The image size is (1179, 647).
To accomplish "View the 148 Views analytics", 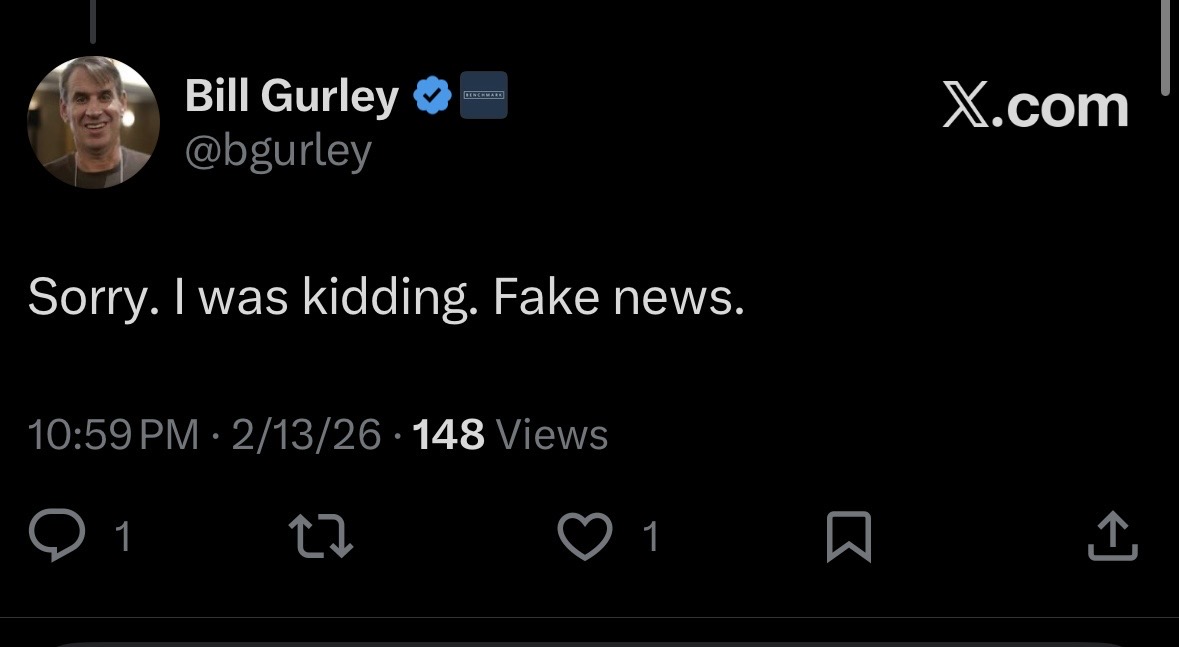I will tap(510, 435).
